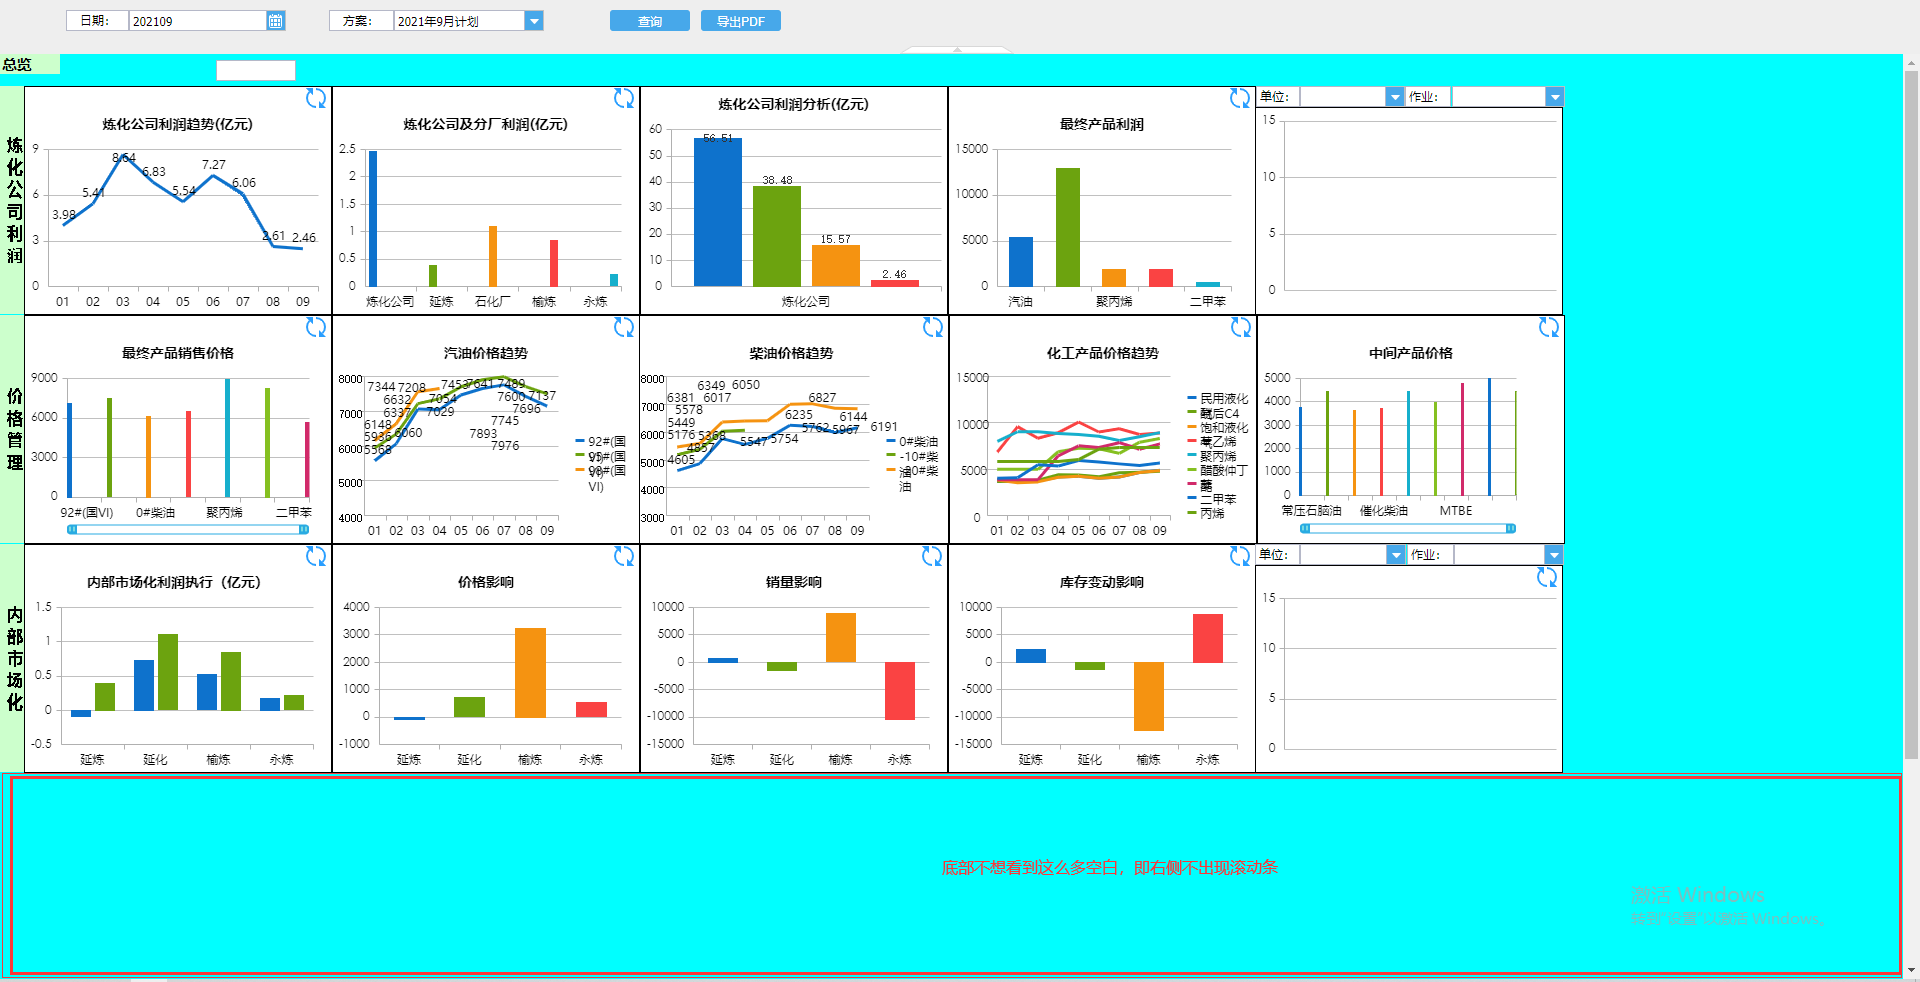Image resolution: width=1920 pixels, height=982 pixels.
Task: Open the date picker calendar icon
Action: coord(276,20)
